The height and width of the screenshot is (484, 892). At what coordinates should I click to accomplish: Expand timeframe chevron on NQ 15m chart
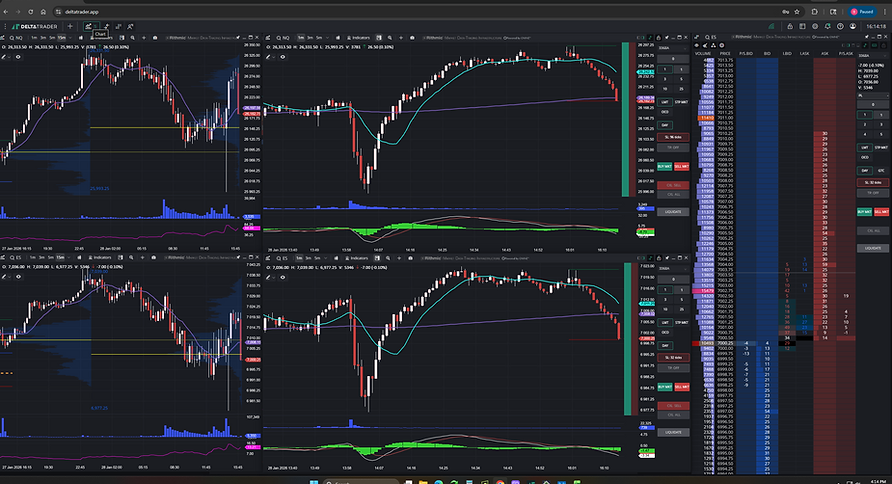pos(71,38)
